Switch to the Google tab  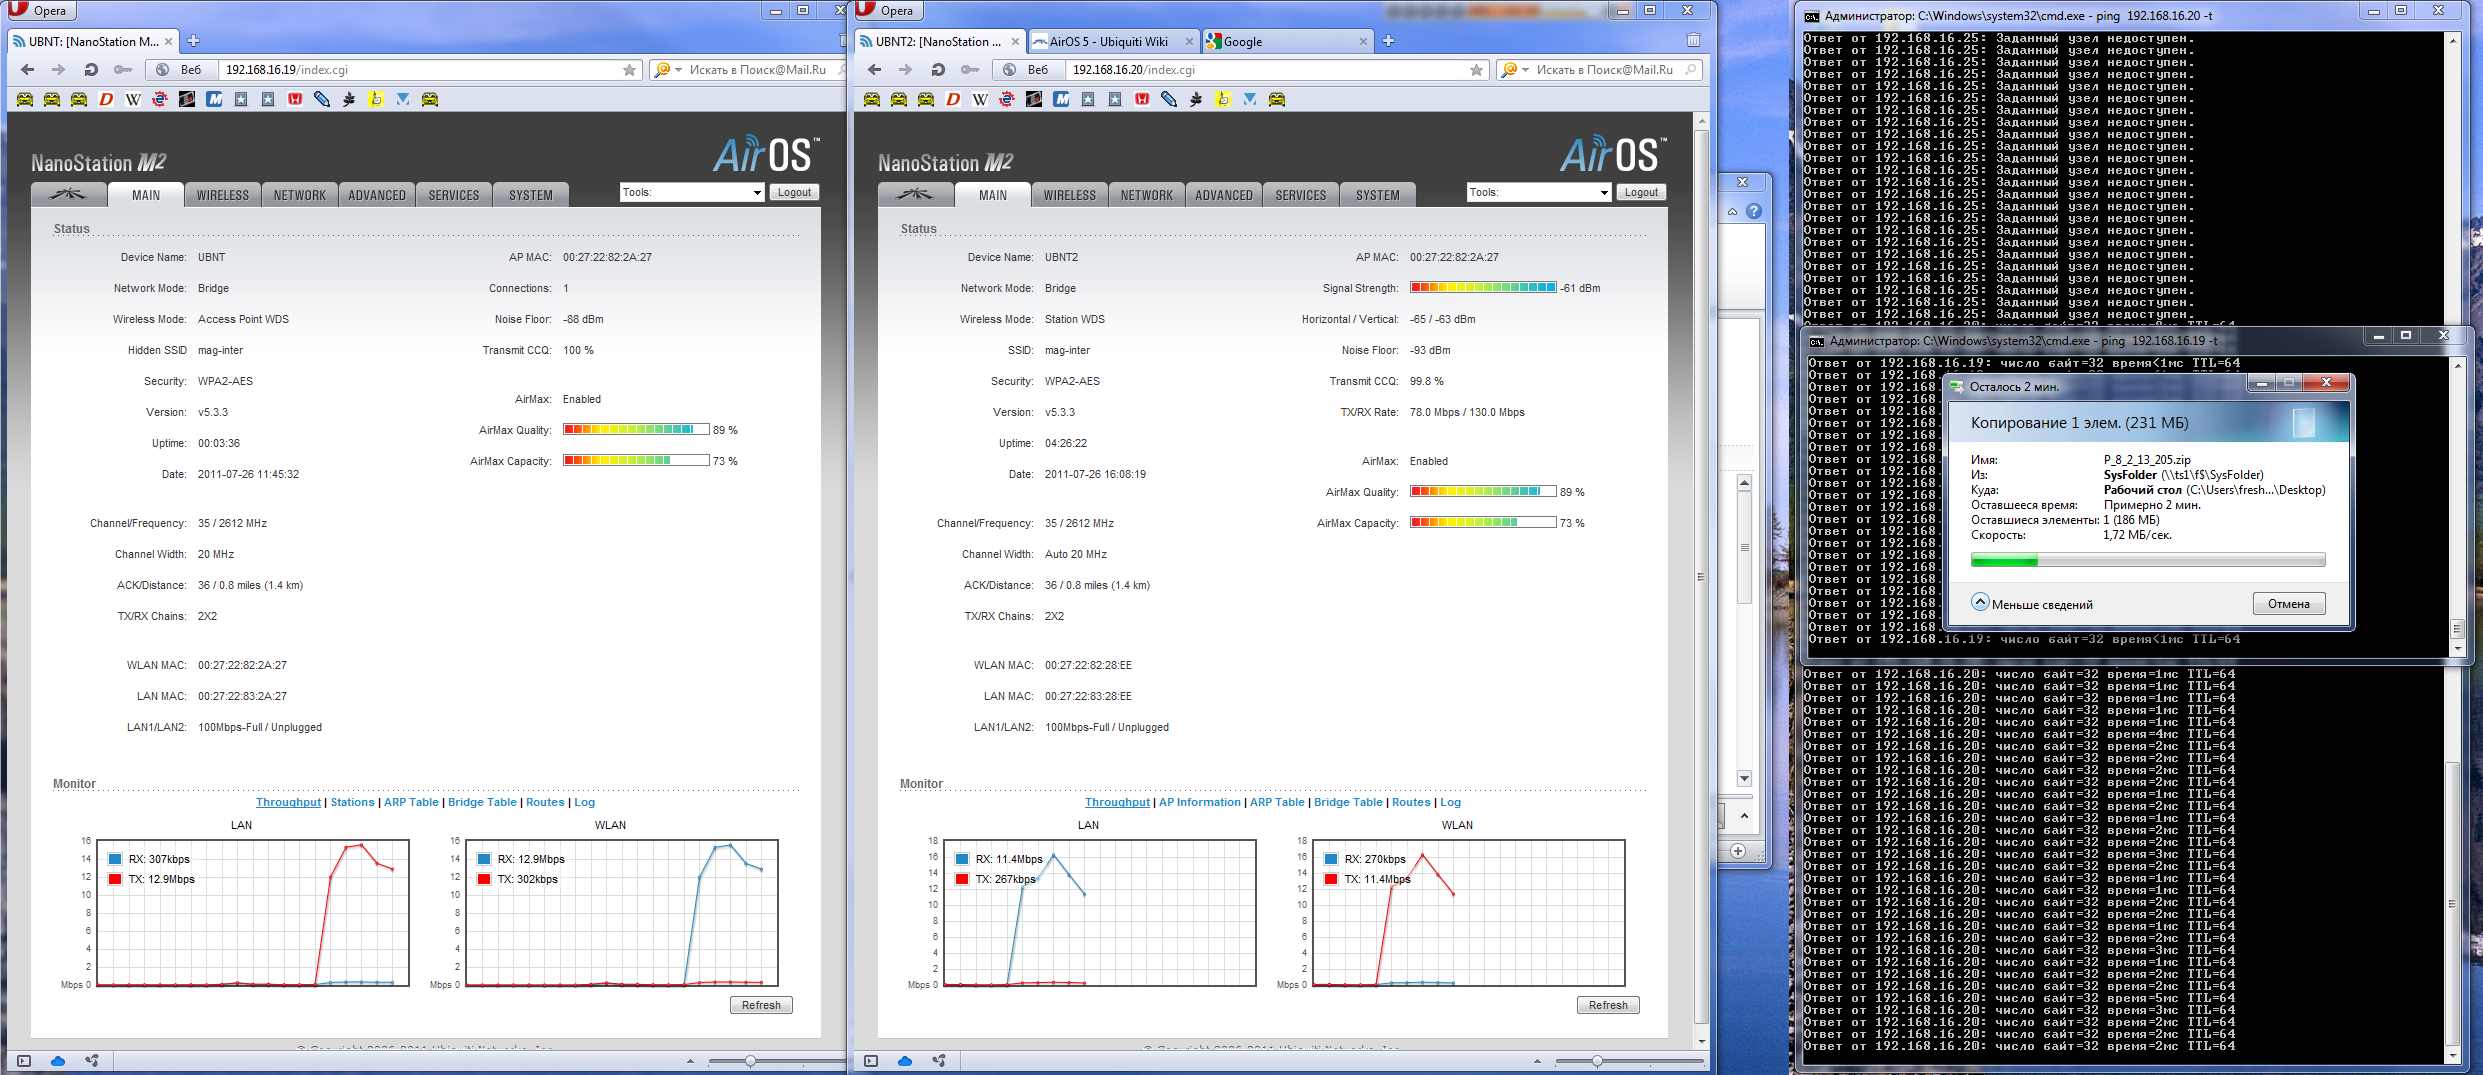tap(1287, 41)
